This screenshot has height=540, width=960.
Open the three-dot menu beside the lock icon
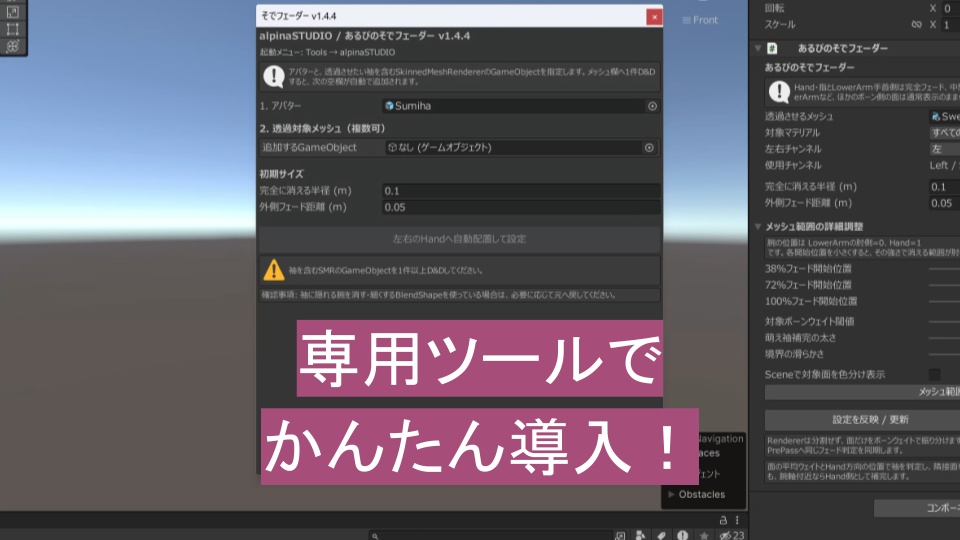tap(737, 520)
